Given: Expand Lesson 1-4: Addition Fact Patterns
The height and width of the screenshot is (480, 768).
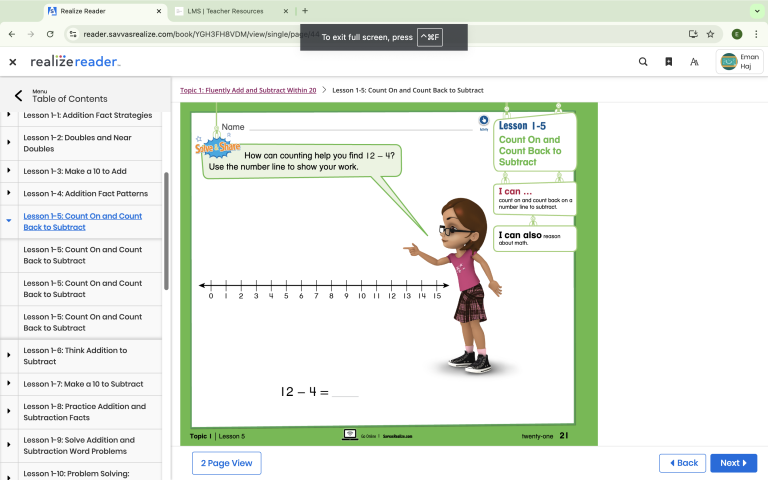Looking at the screenshot, I should [x=9, y=193].
